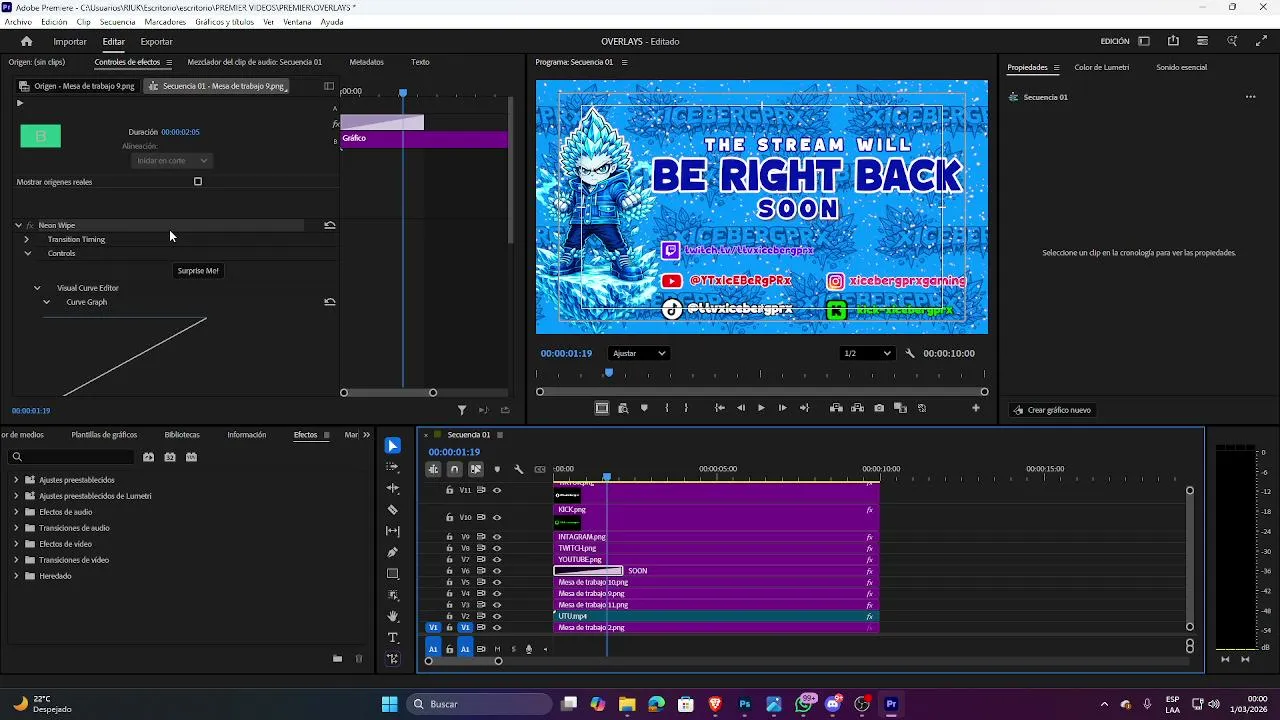Switch to Metadatos tab

tap(367, 62)
